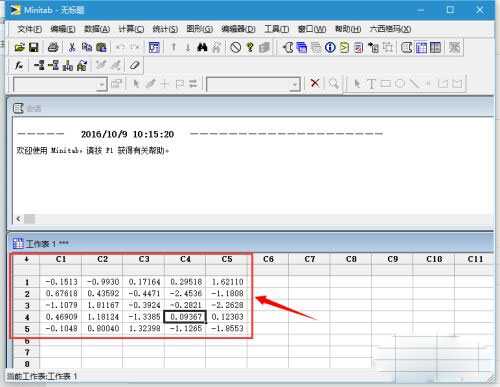The width and height of the screenshot is (500, 387).
Task: Click the Move Columns icon
Action: tap(82, 65)
